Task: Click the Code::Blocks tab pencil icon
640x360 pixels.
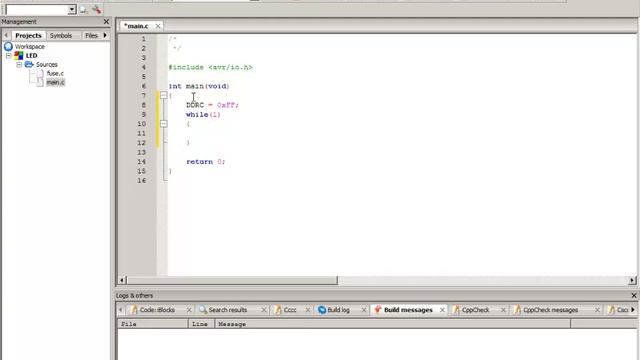Action: pos(134,310)
